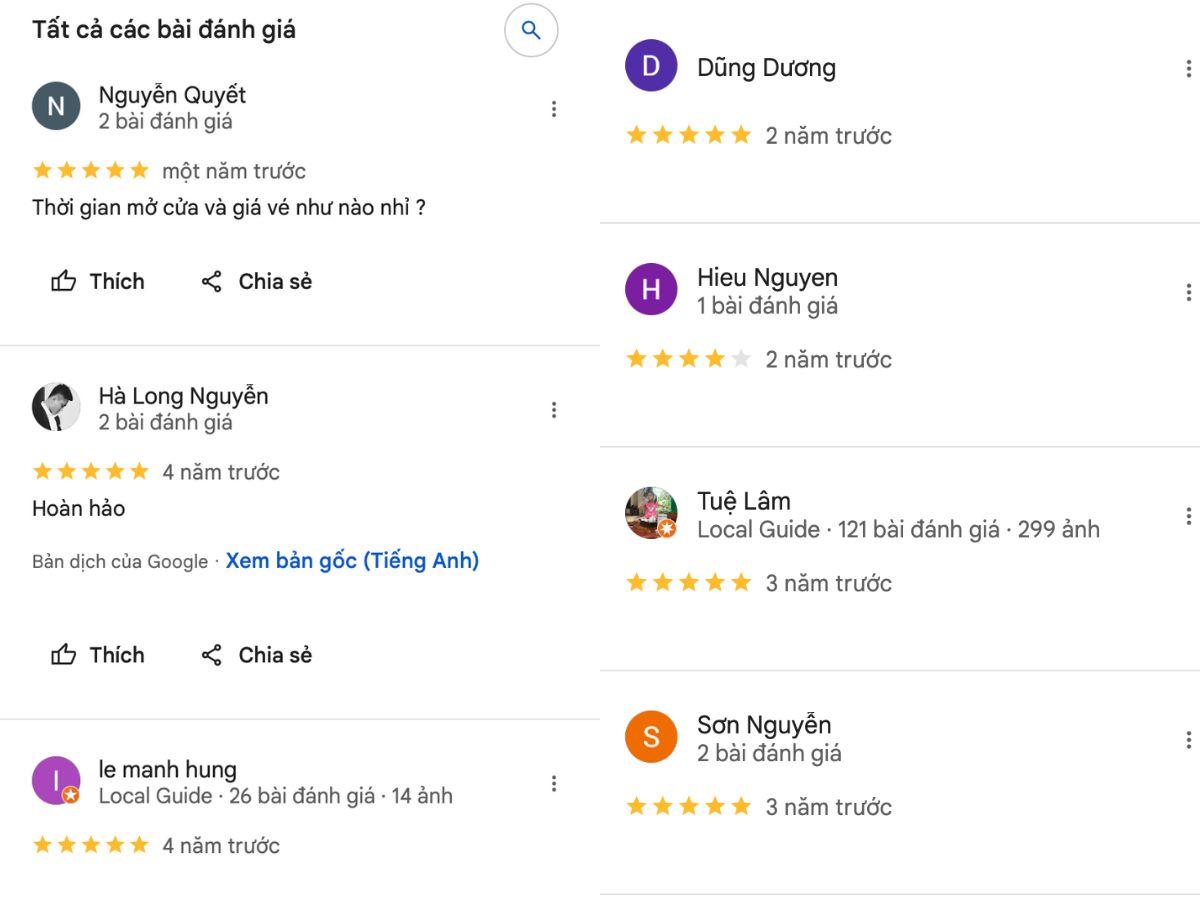Like the 'Hoàn hảo' review
Viewport: 1200px width, 900px height.
[98, 655]
